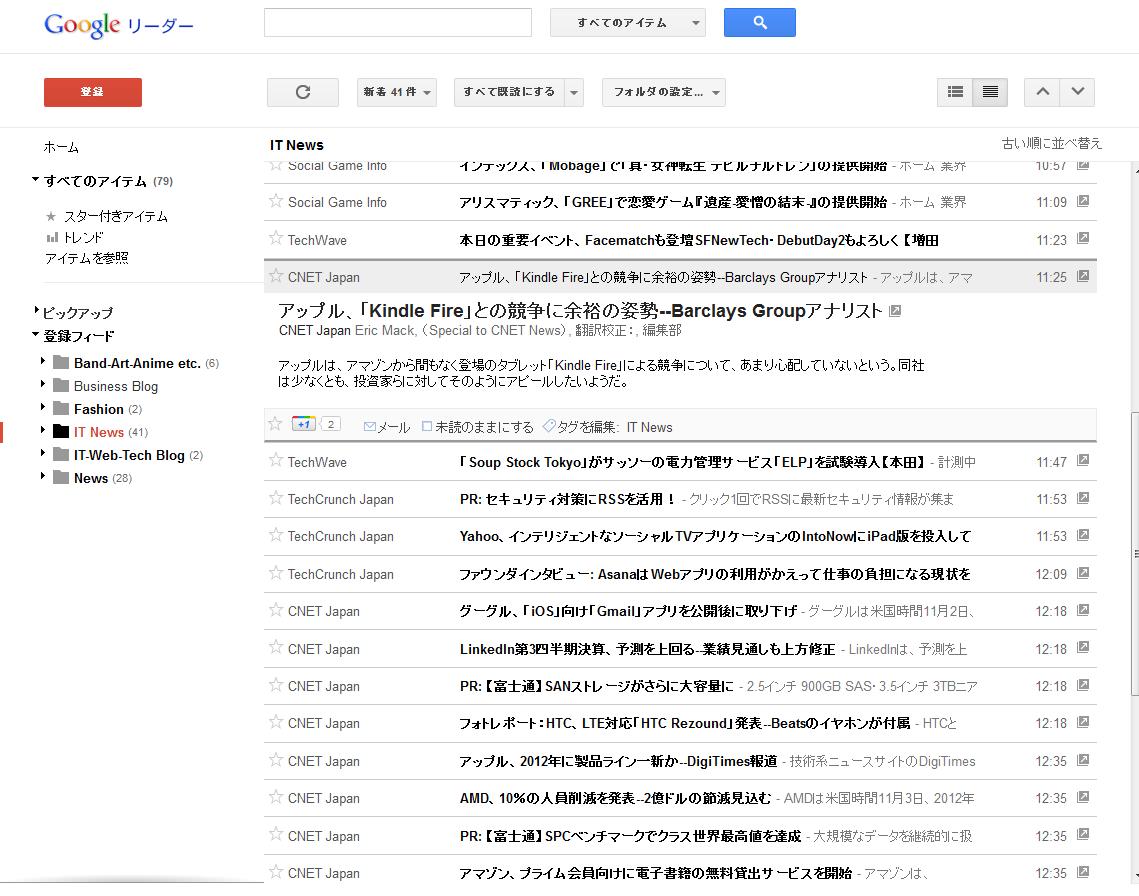Open original of Apple 2012 DigiTimes item
Screen dimensions: 1139x896
pyautogui.click(x=1083, y=760)
